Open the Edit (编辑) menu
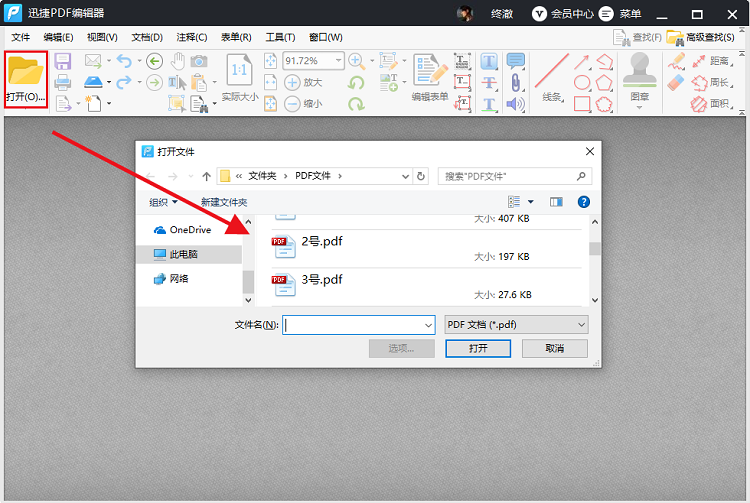This screenshot has width=750, height=503. click(x=58, y=37)
